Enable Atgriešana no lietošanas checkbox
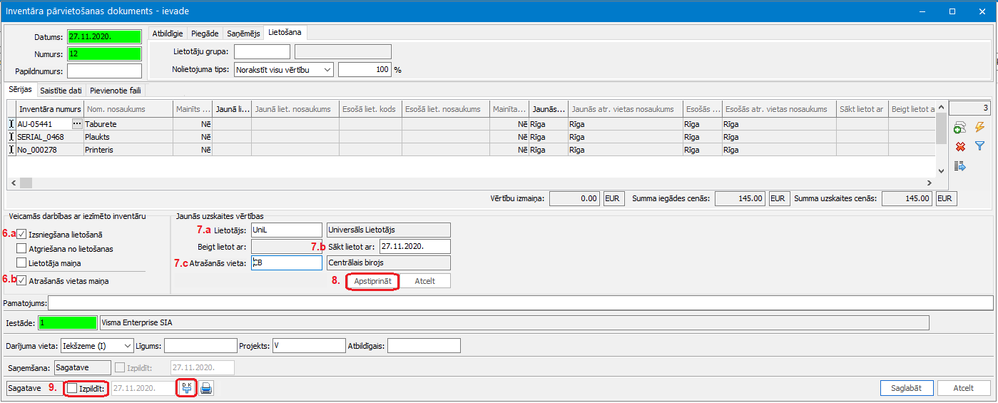Viewport: 998px width, 403px height. pyautogui.click(x=21, y=248)
